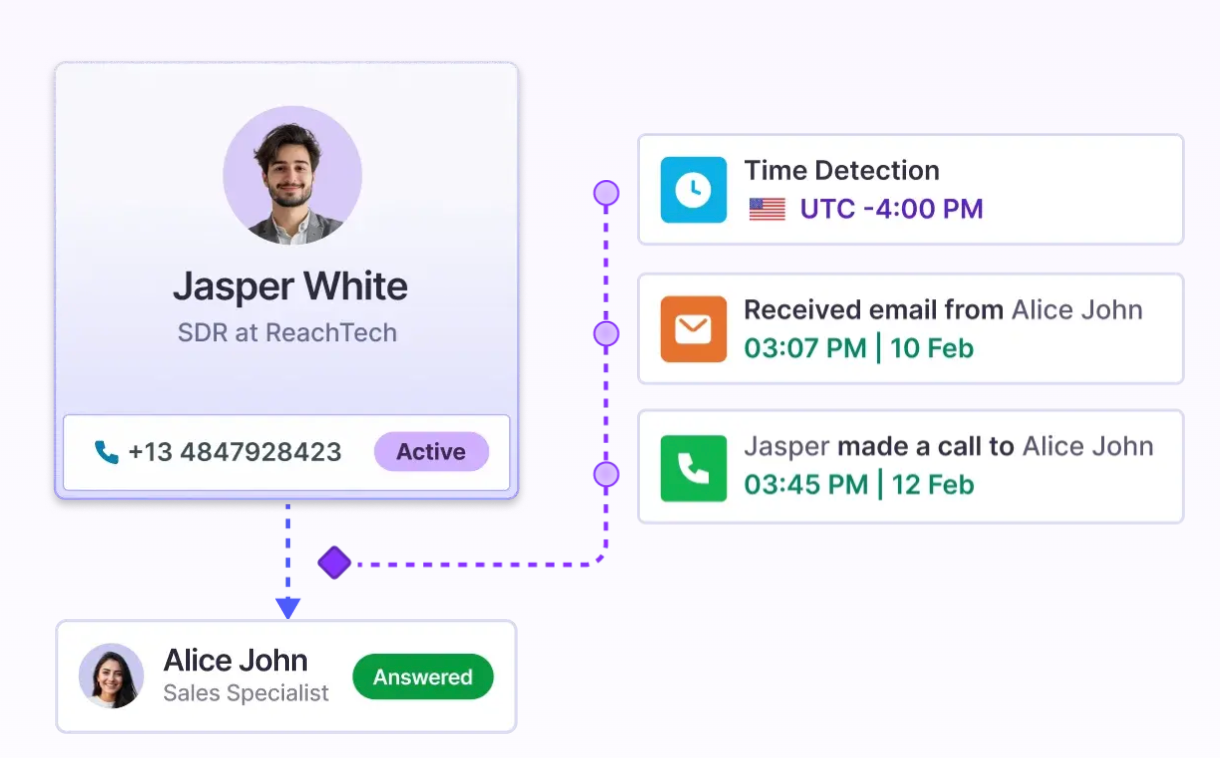Select the timeline marker beside Time Detection
The image size is (1220, 758).
click(606, 193)
